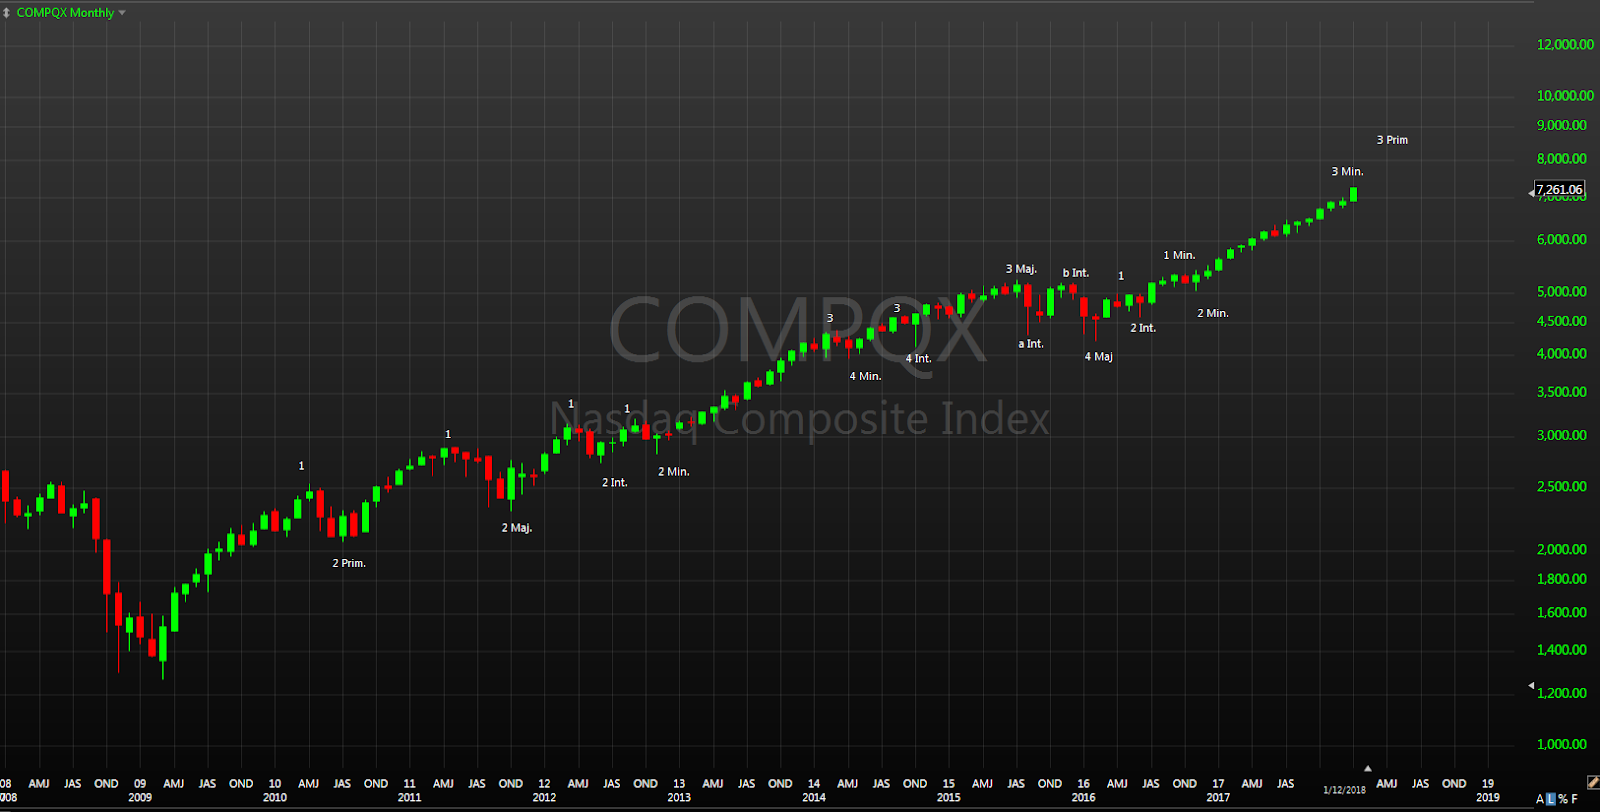The width and height of the screenshot is (1600, 812).
Task: Click the 8,000.00 price axis label
Action: coord(1562,159)
